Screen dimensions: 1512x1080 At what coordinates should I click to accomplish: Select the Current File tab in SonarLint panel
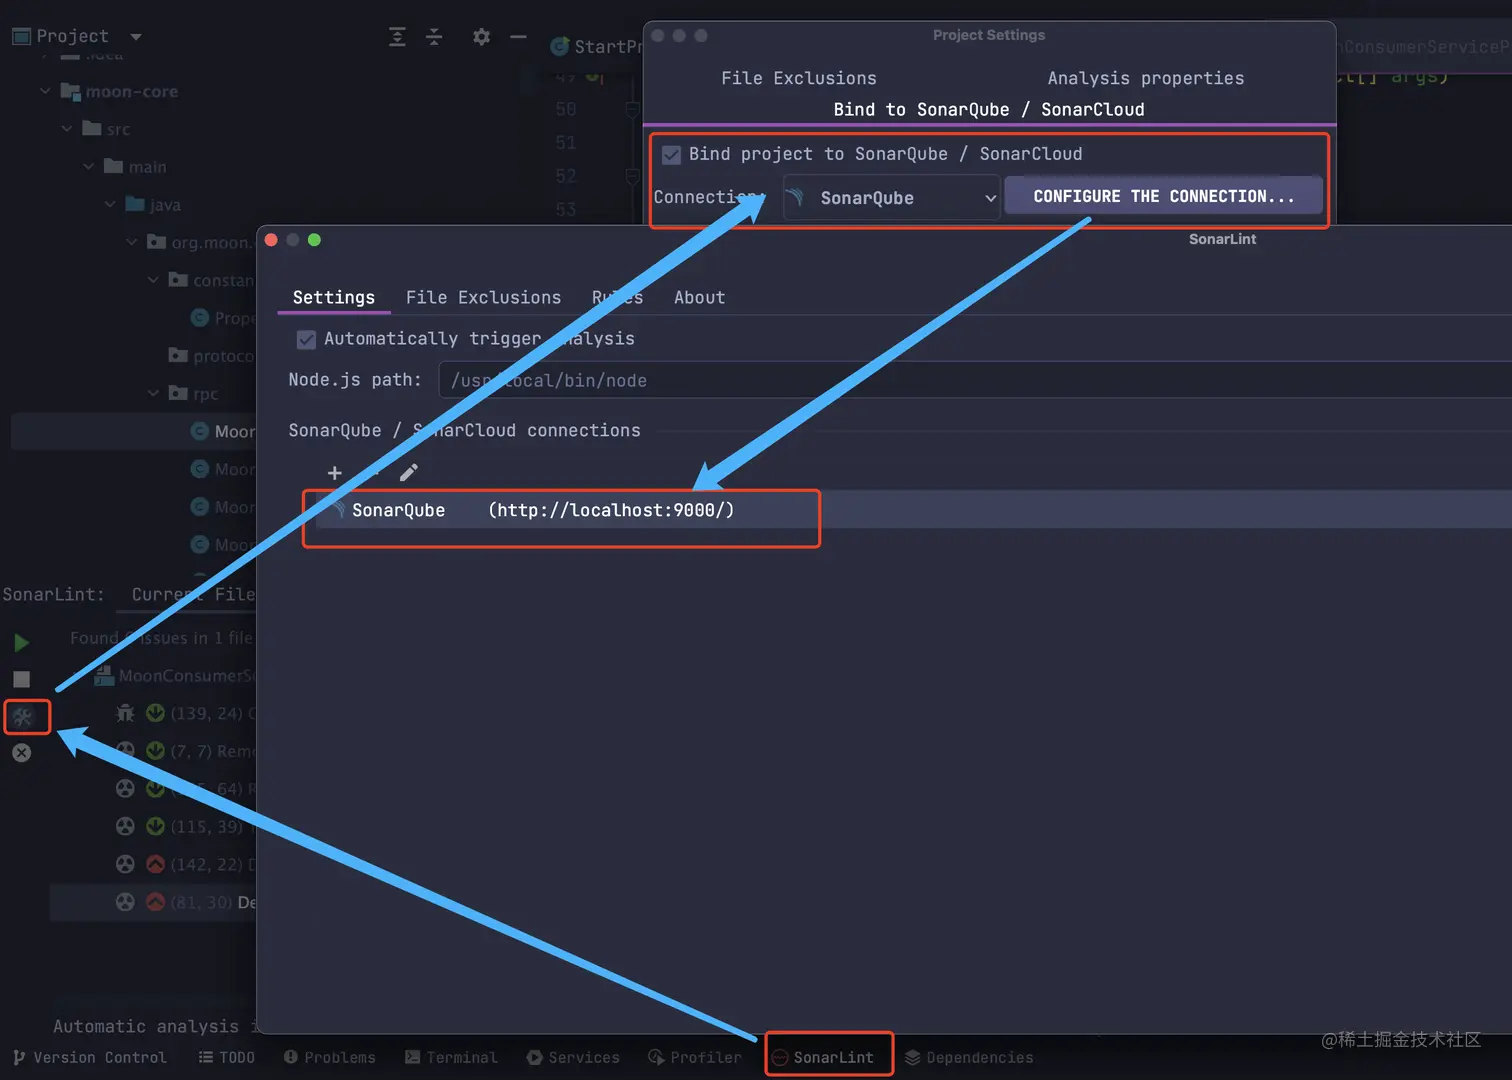194,594
